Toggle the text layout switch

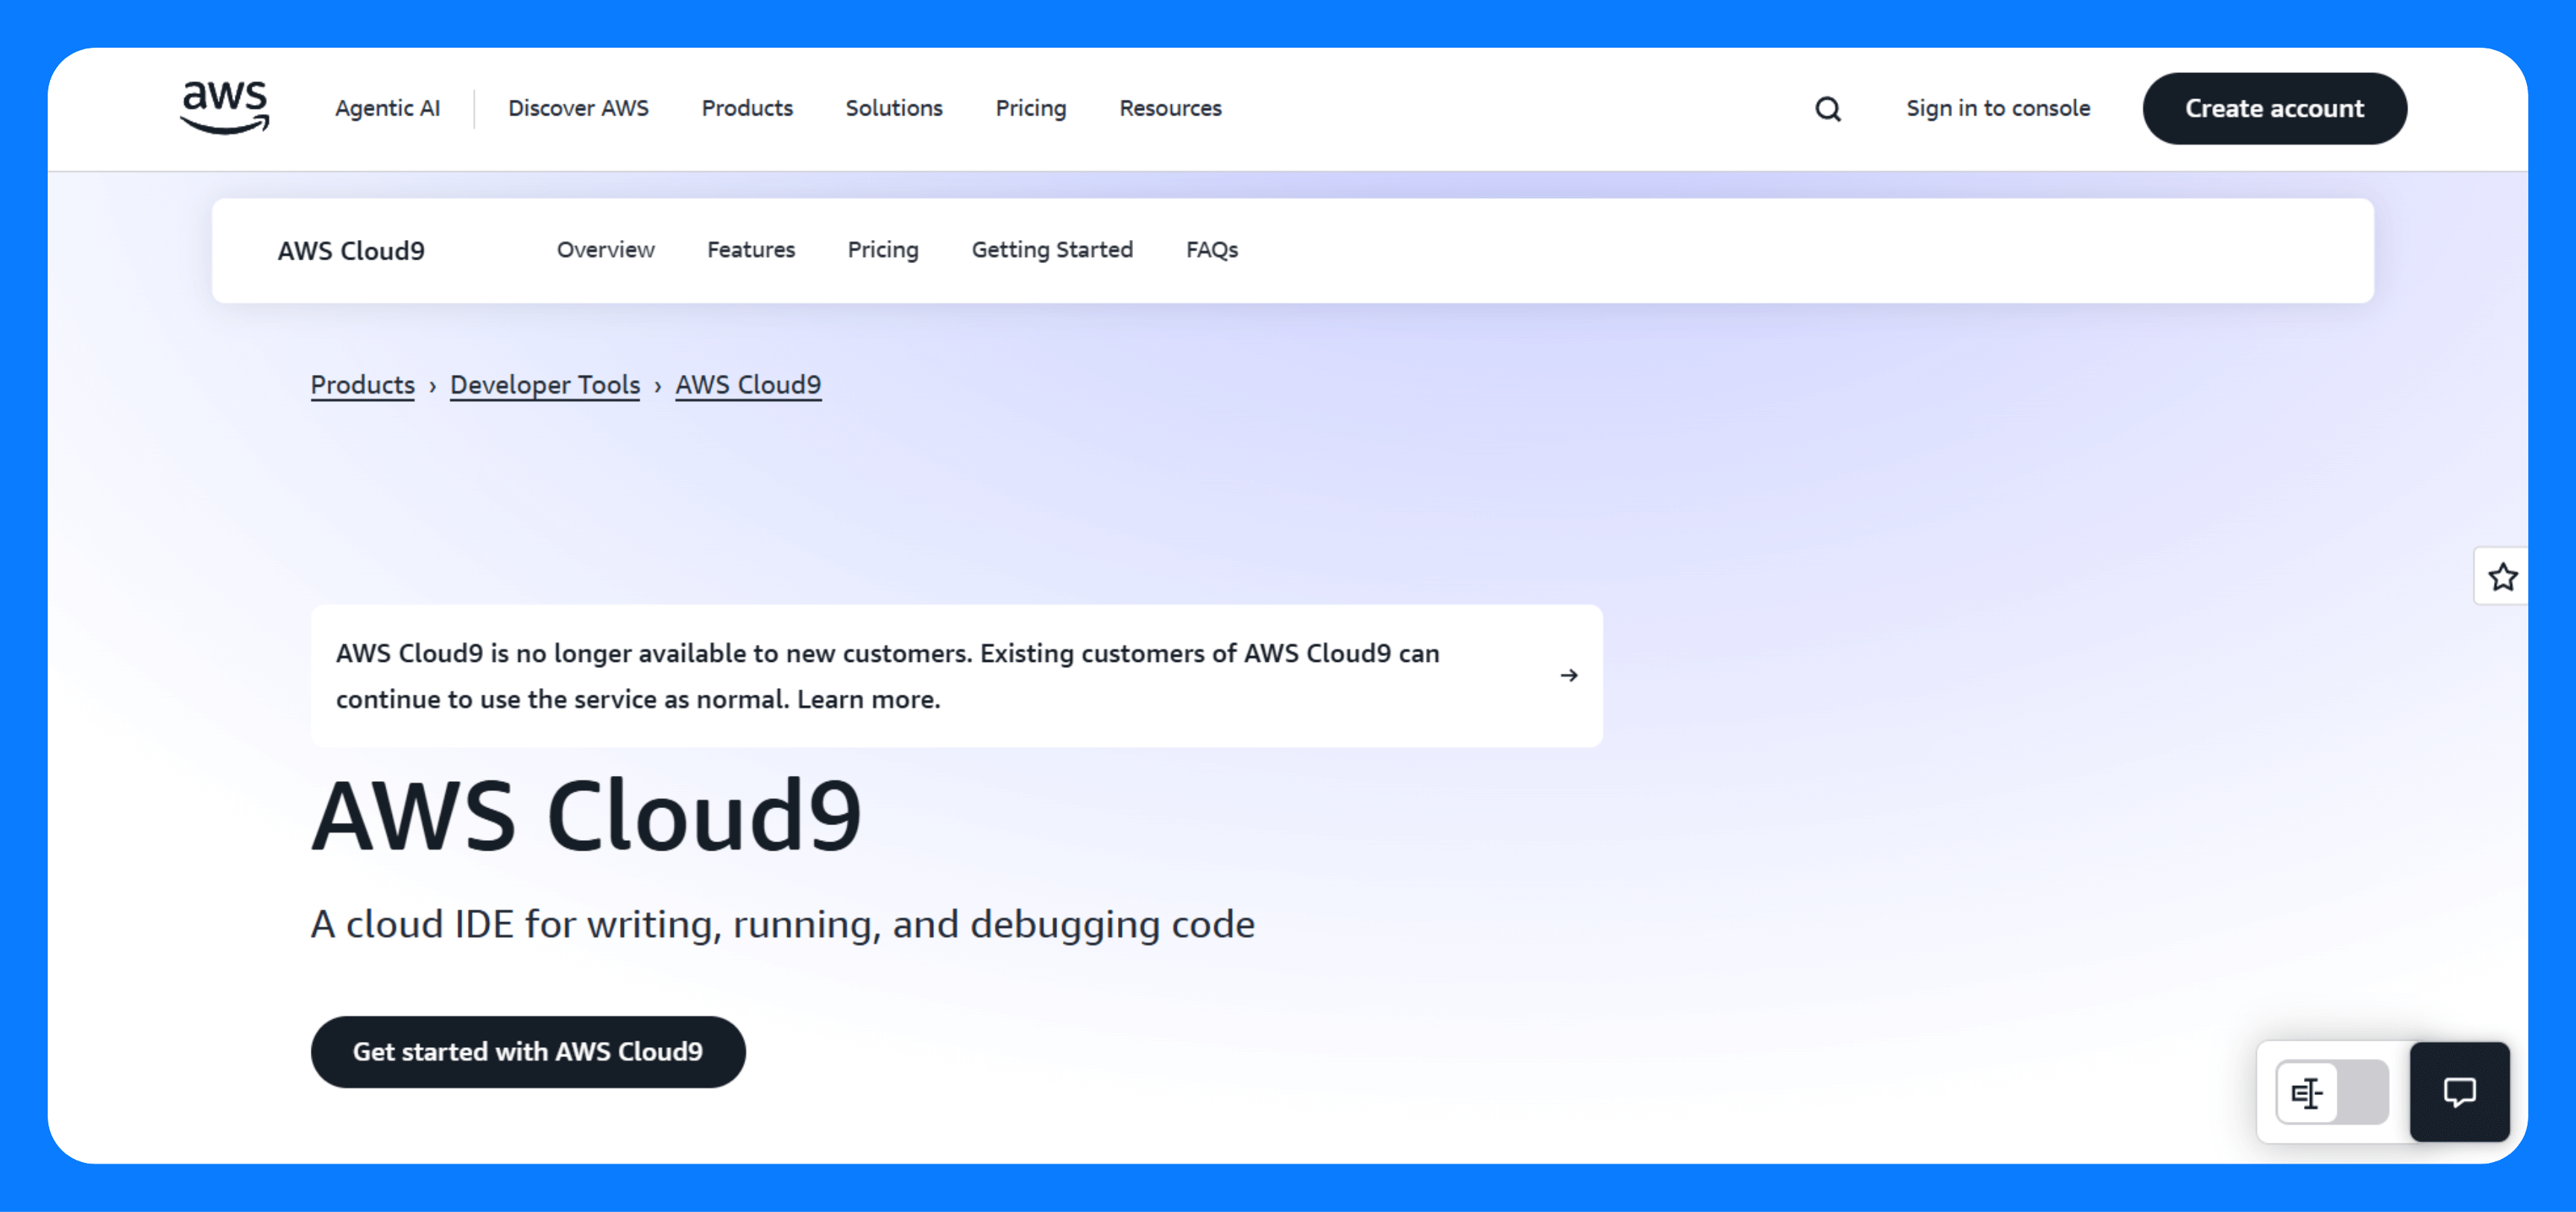pos(2331,1092)
